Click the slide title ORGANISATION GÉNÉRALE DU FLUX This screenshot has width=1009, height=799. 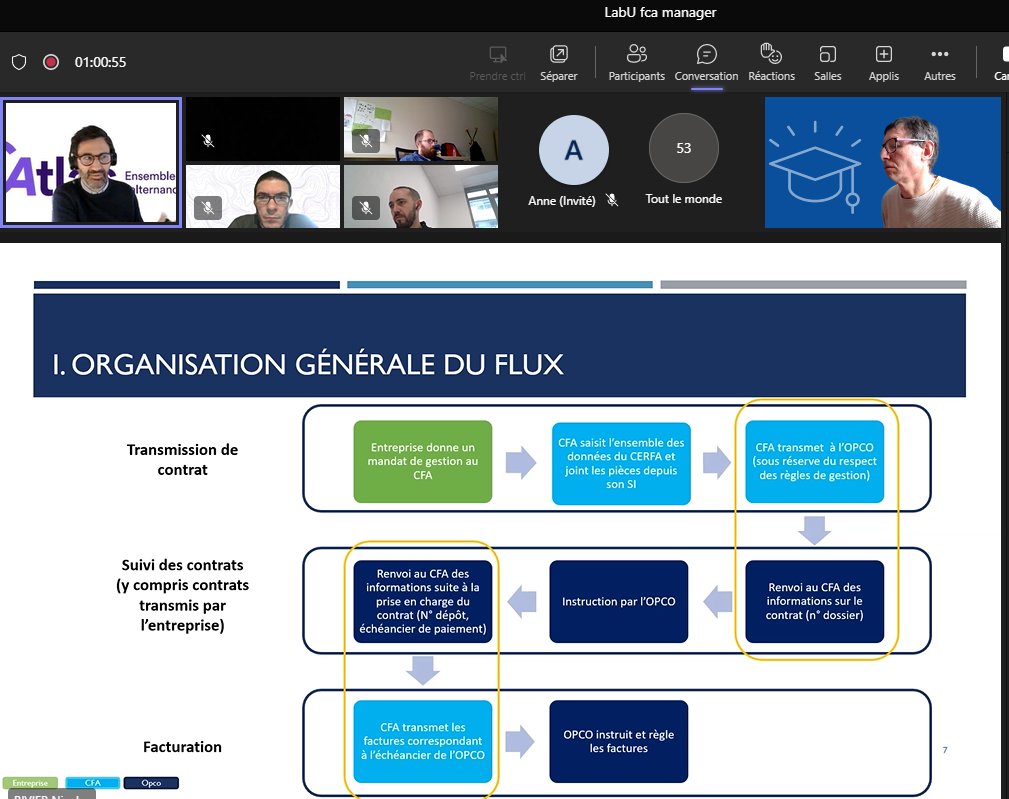[308, 364]
